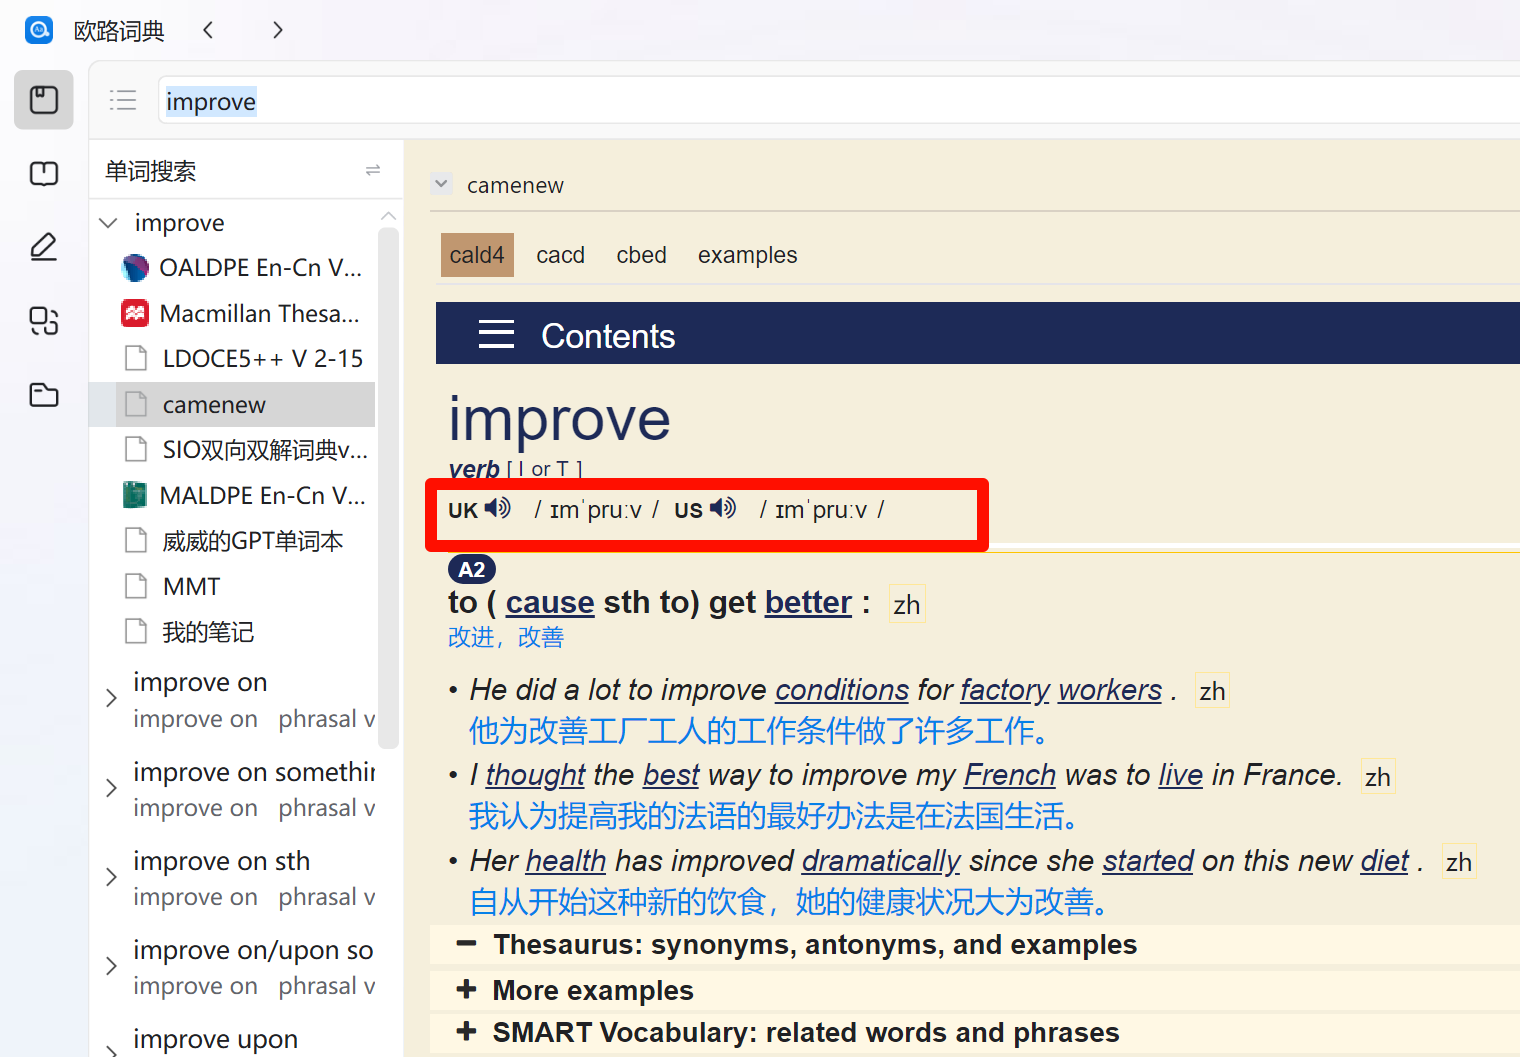The height and width of the screenshot is (1057, 1520).
Task: Click the A2 level badge
Action: click(472, 569)
